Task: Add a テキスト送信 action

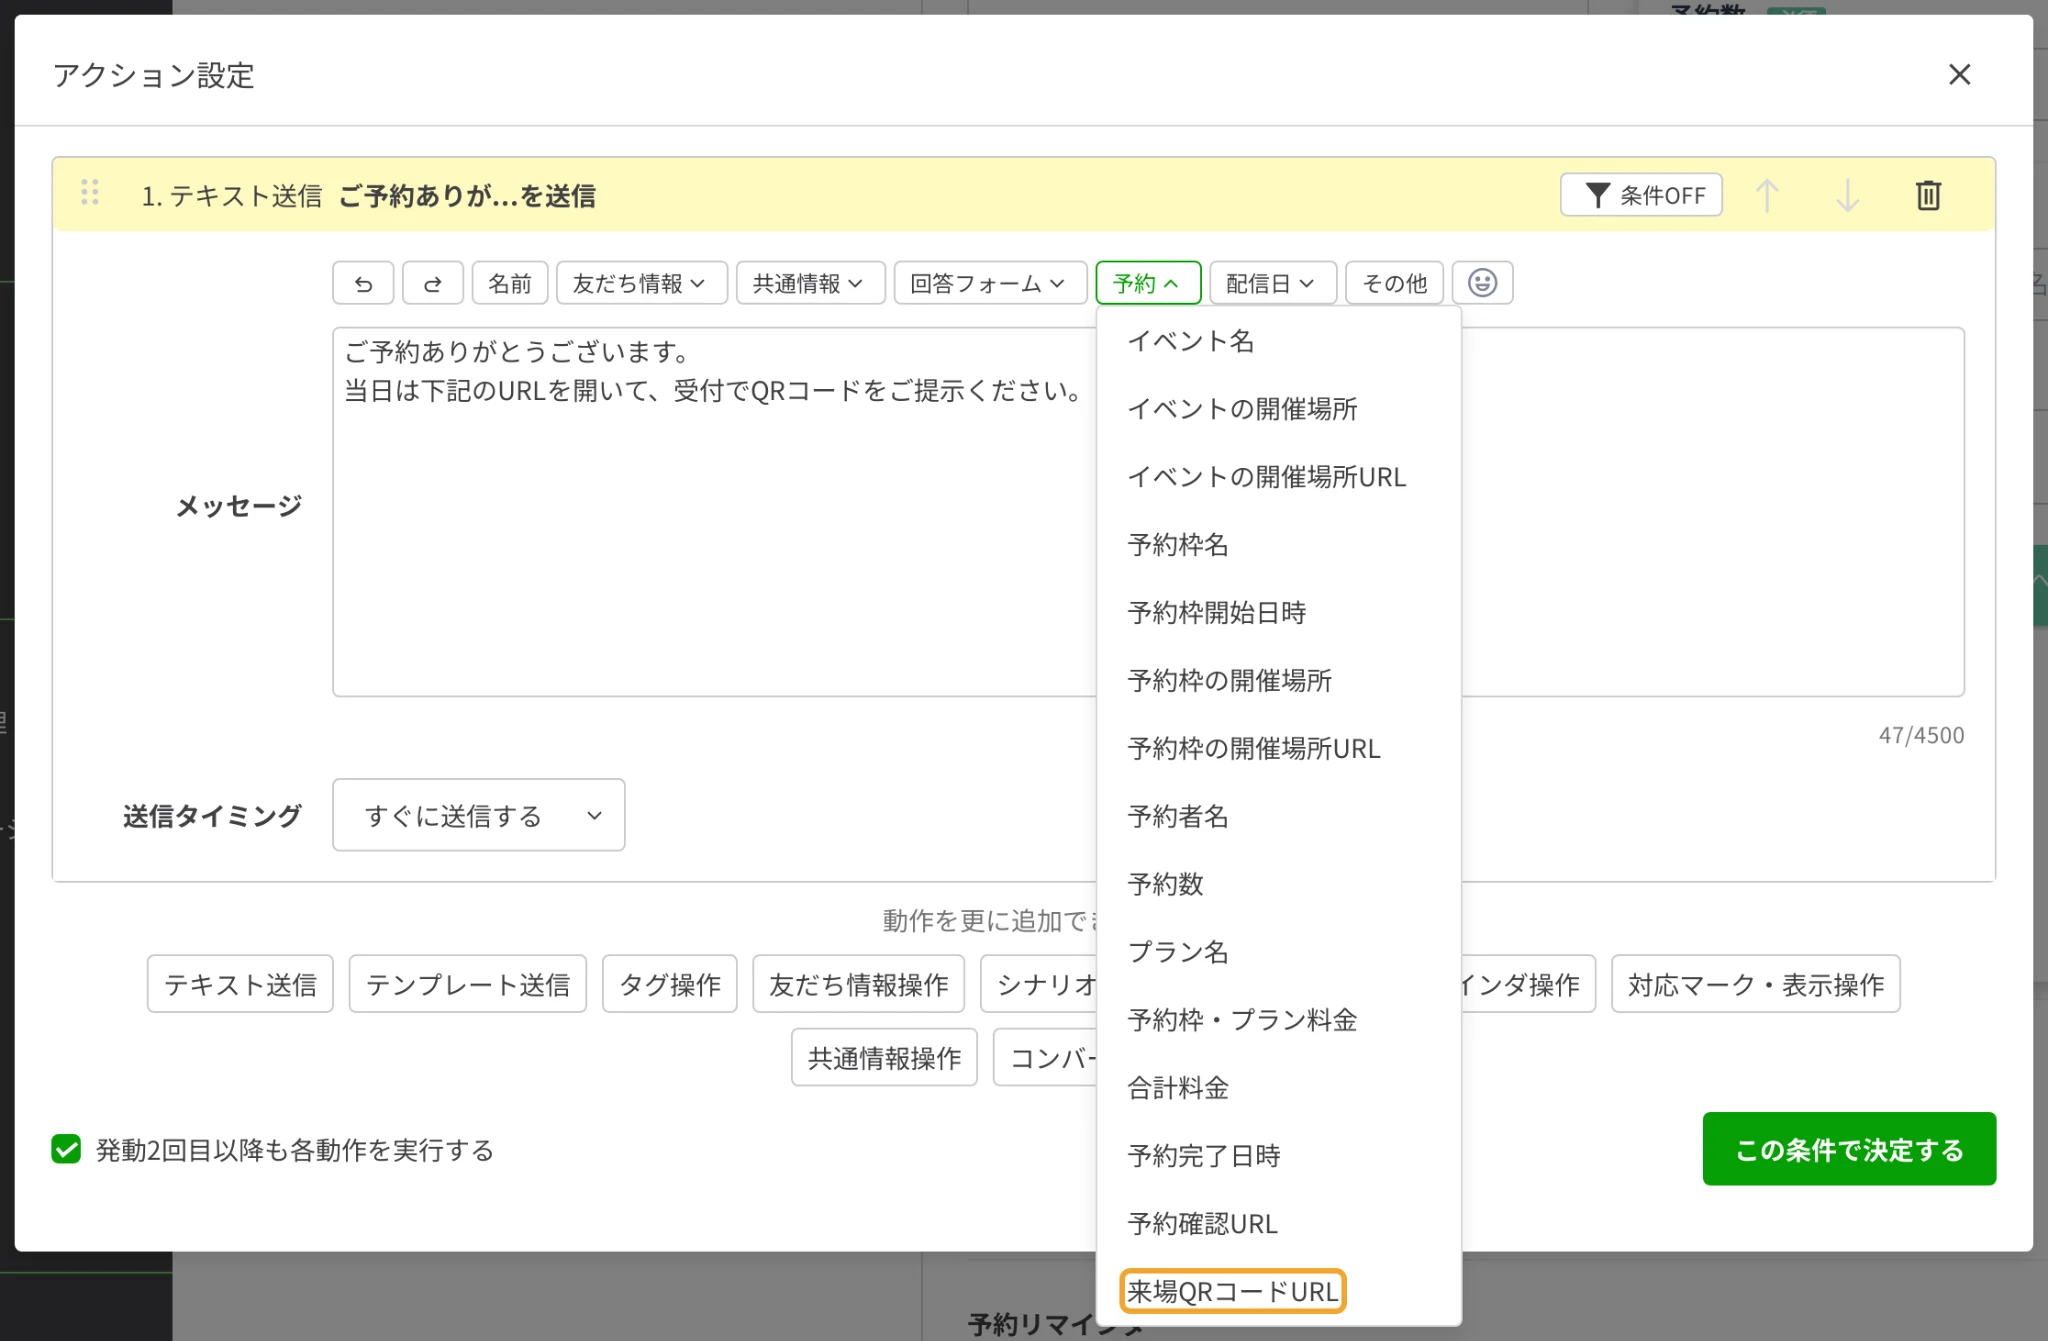Action: [x=240, y=984]
